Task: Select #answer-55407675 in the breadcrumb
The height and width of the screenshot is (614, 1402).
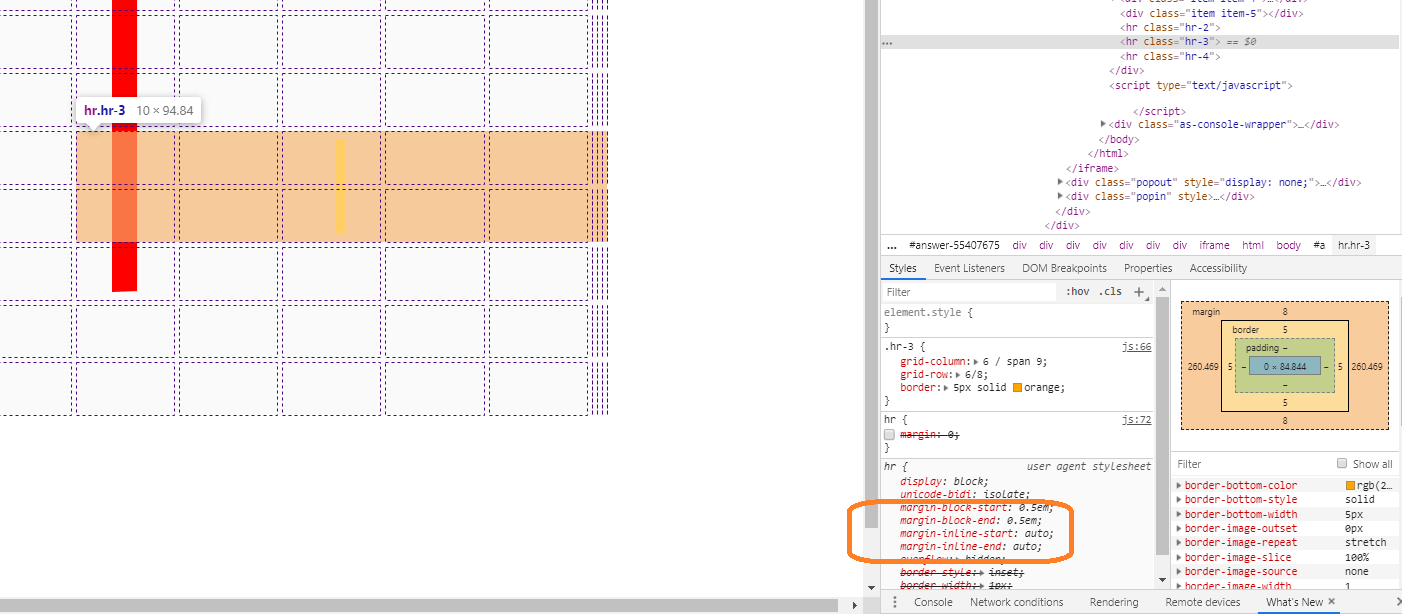Action: [x=954, y=245]
